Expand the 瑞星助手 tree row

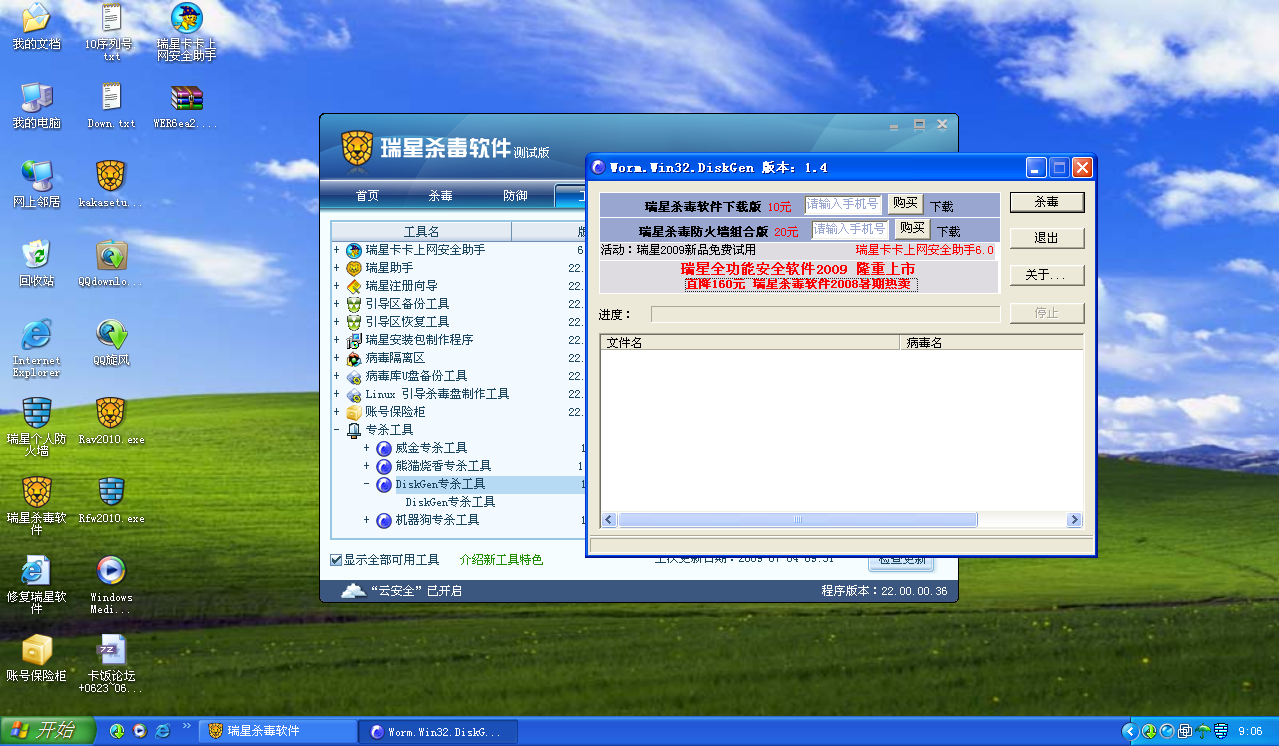tap(337, 268)
